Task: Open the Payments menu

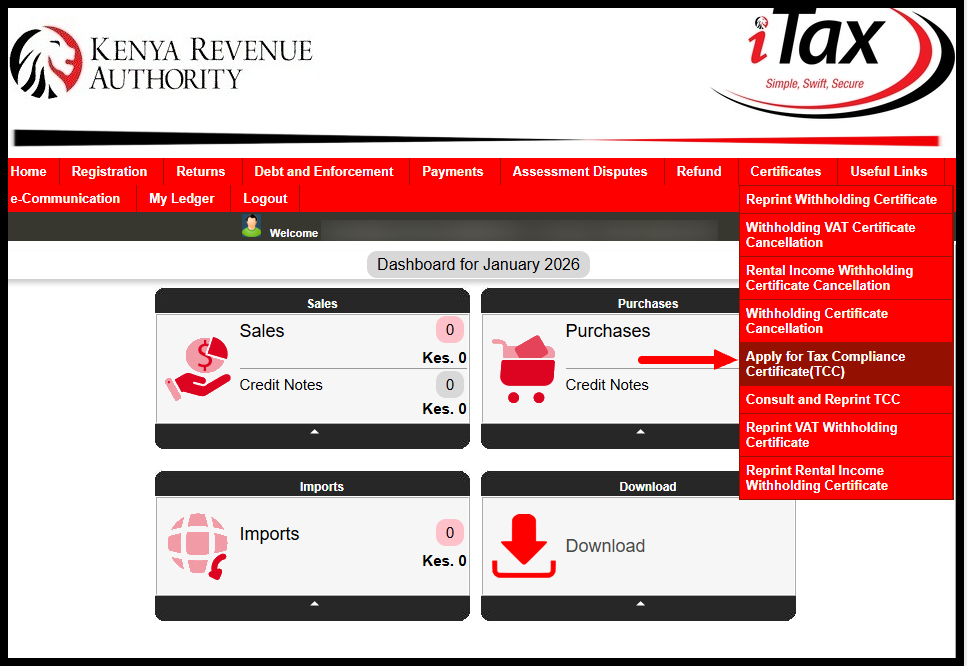Action: (x=452, y=171)
